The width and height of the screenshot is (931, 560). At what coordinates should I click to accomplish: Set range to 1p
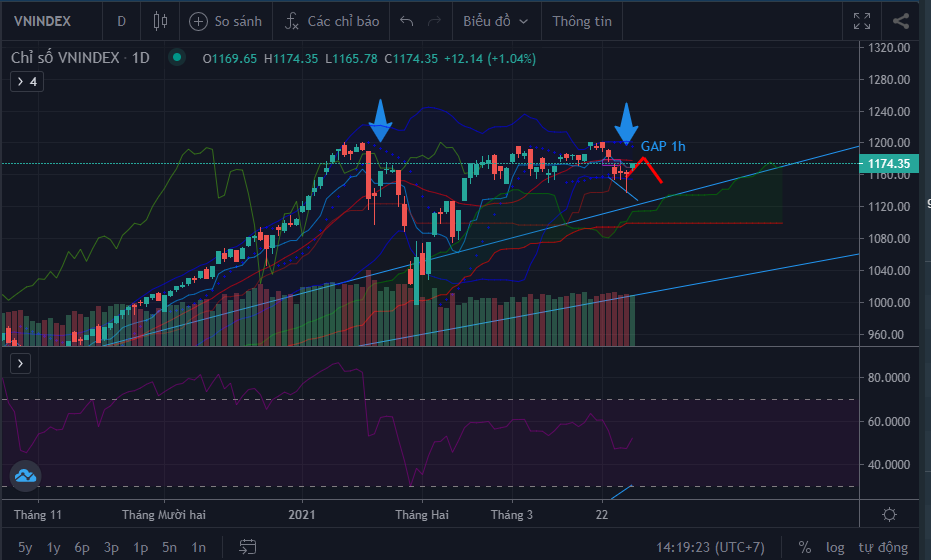(140, 547)
